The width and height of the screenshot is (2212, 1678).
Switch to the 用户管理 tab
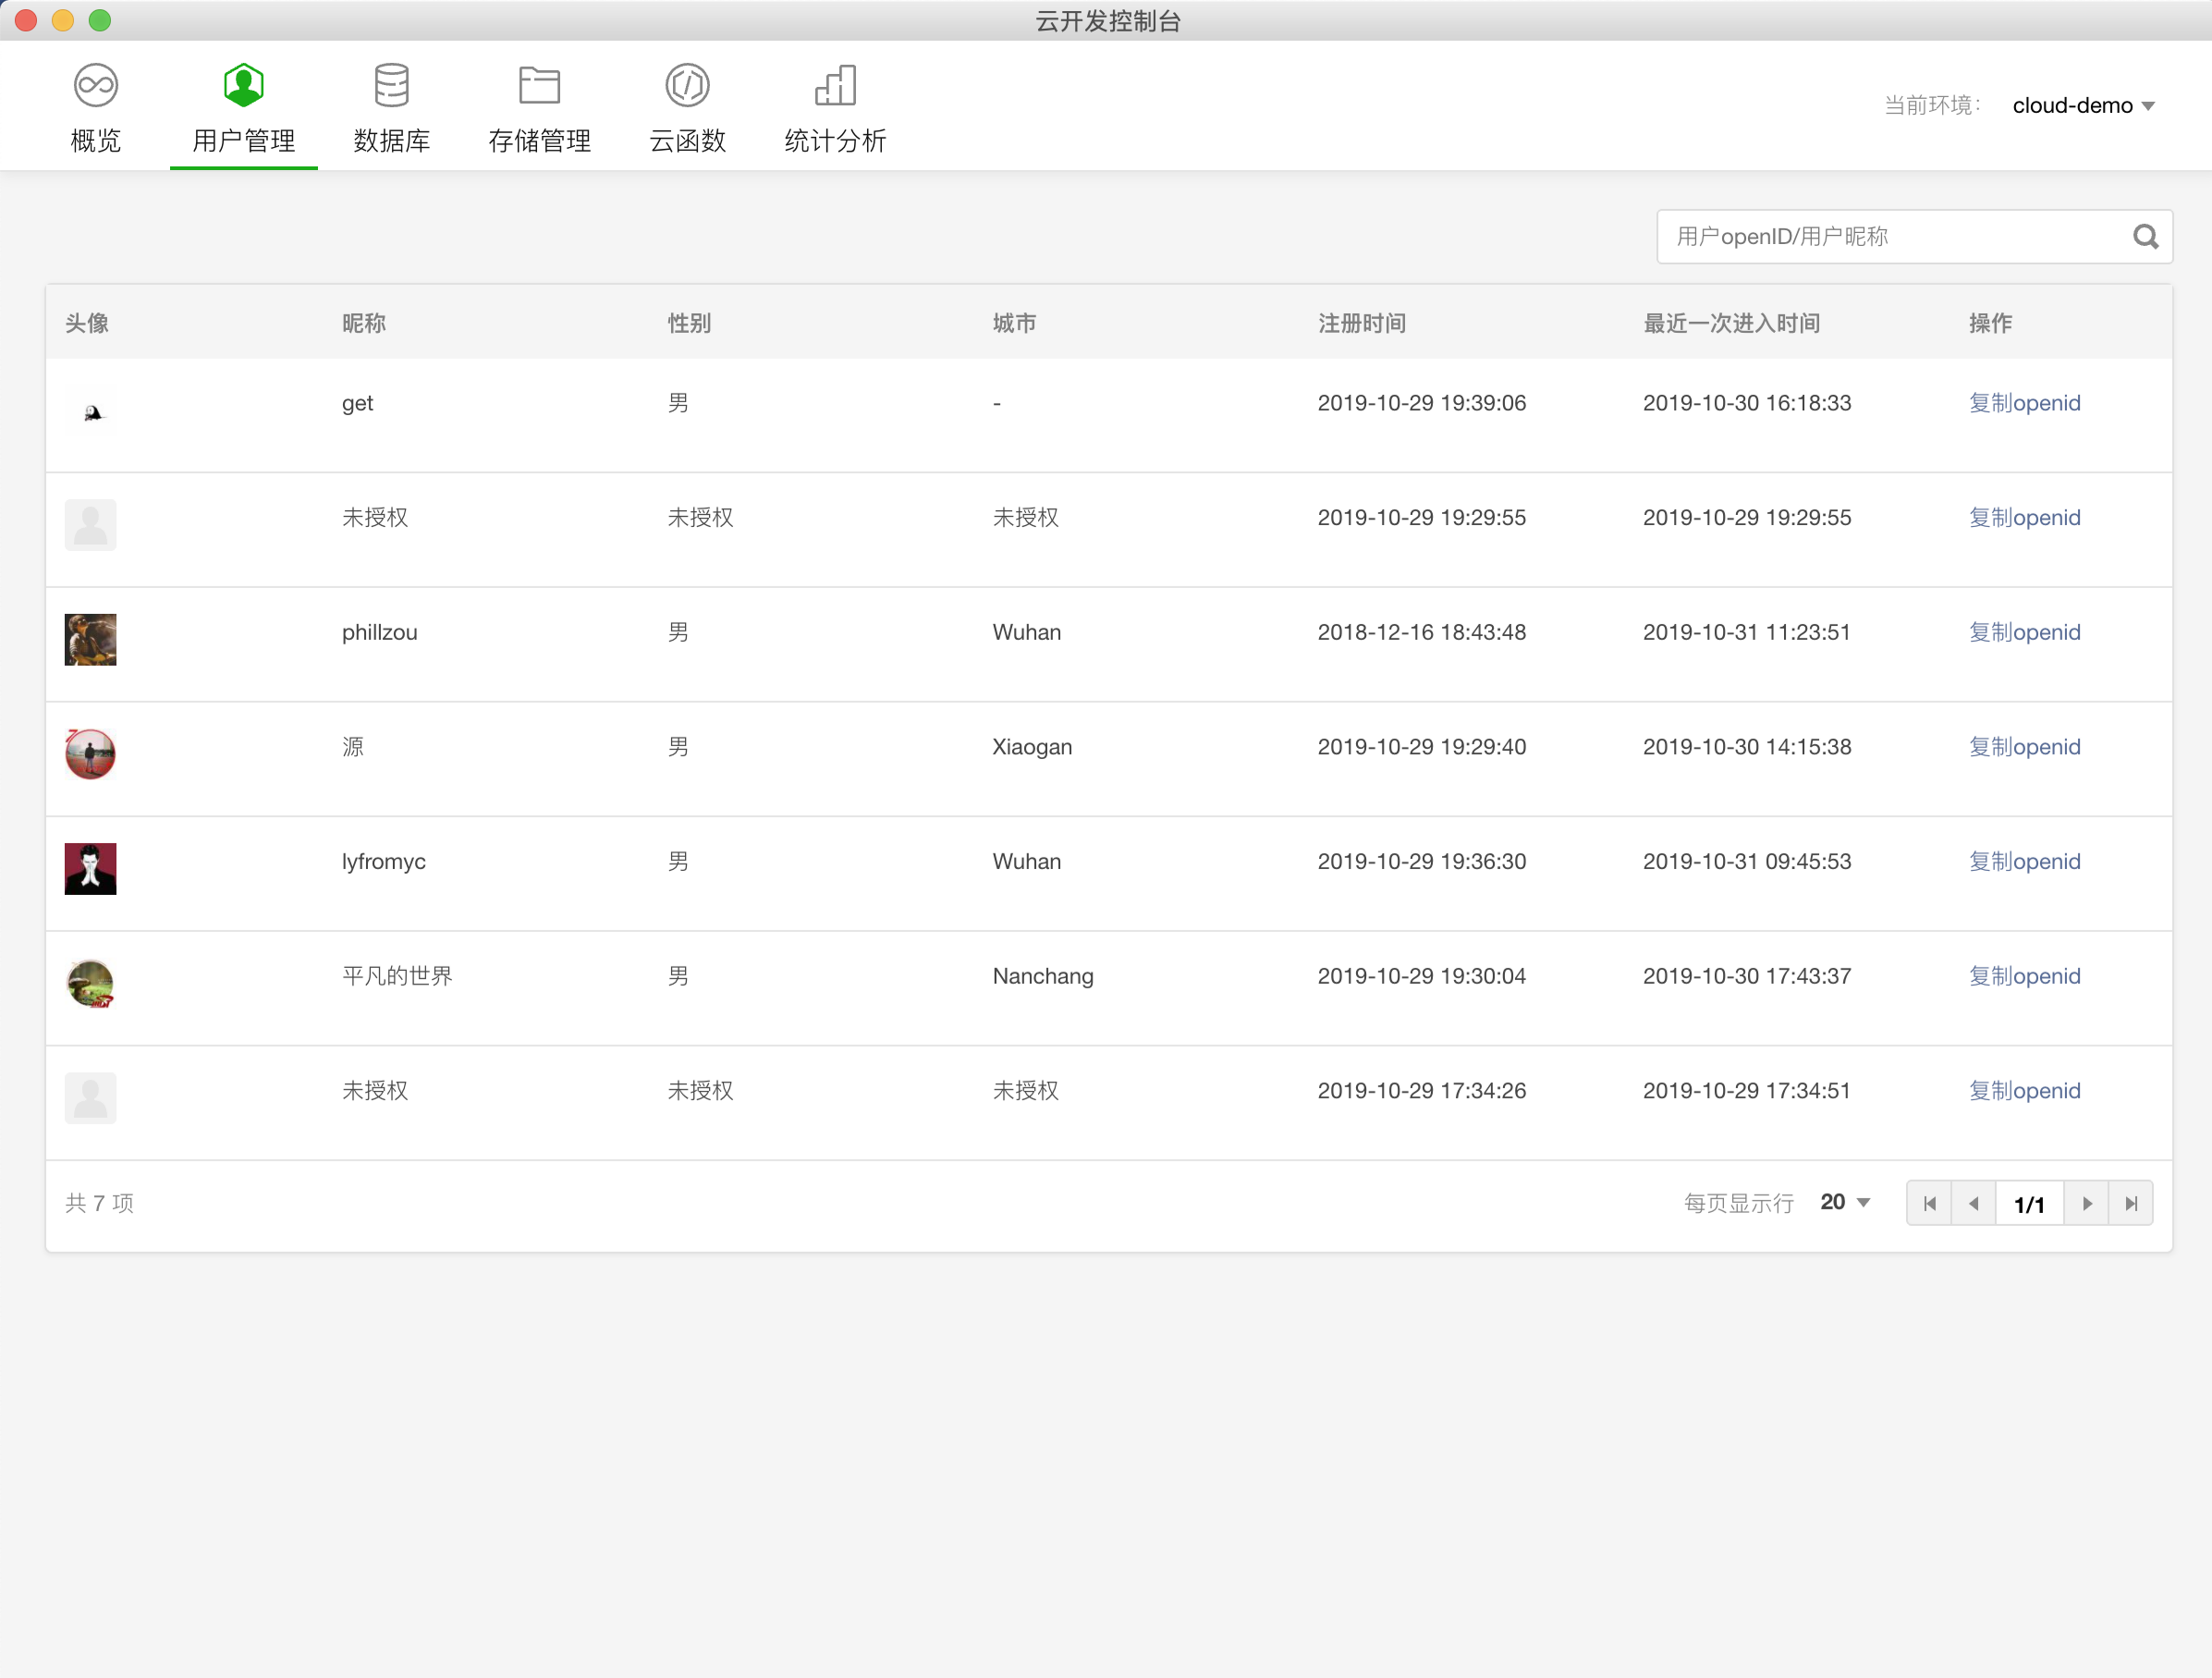pos(243,141)
